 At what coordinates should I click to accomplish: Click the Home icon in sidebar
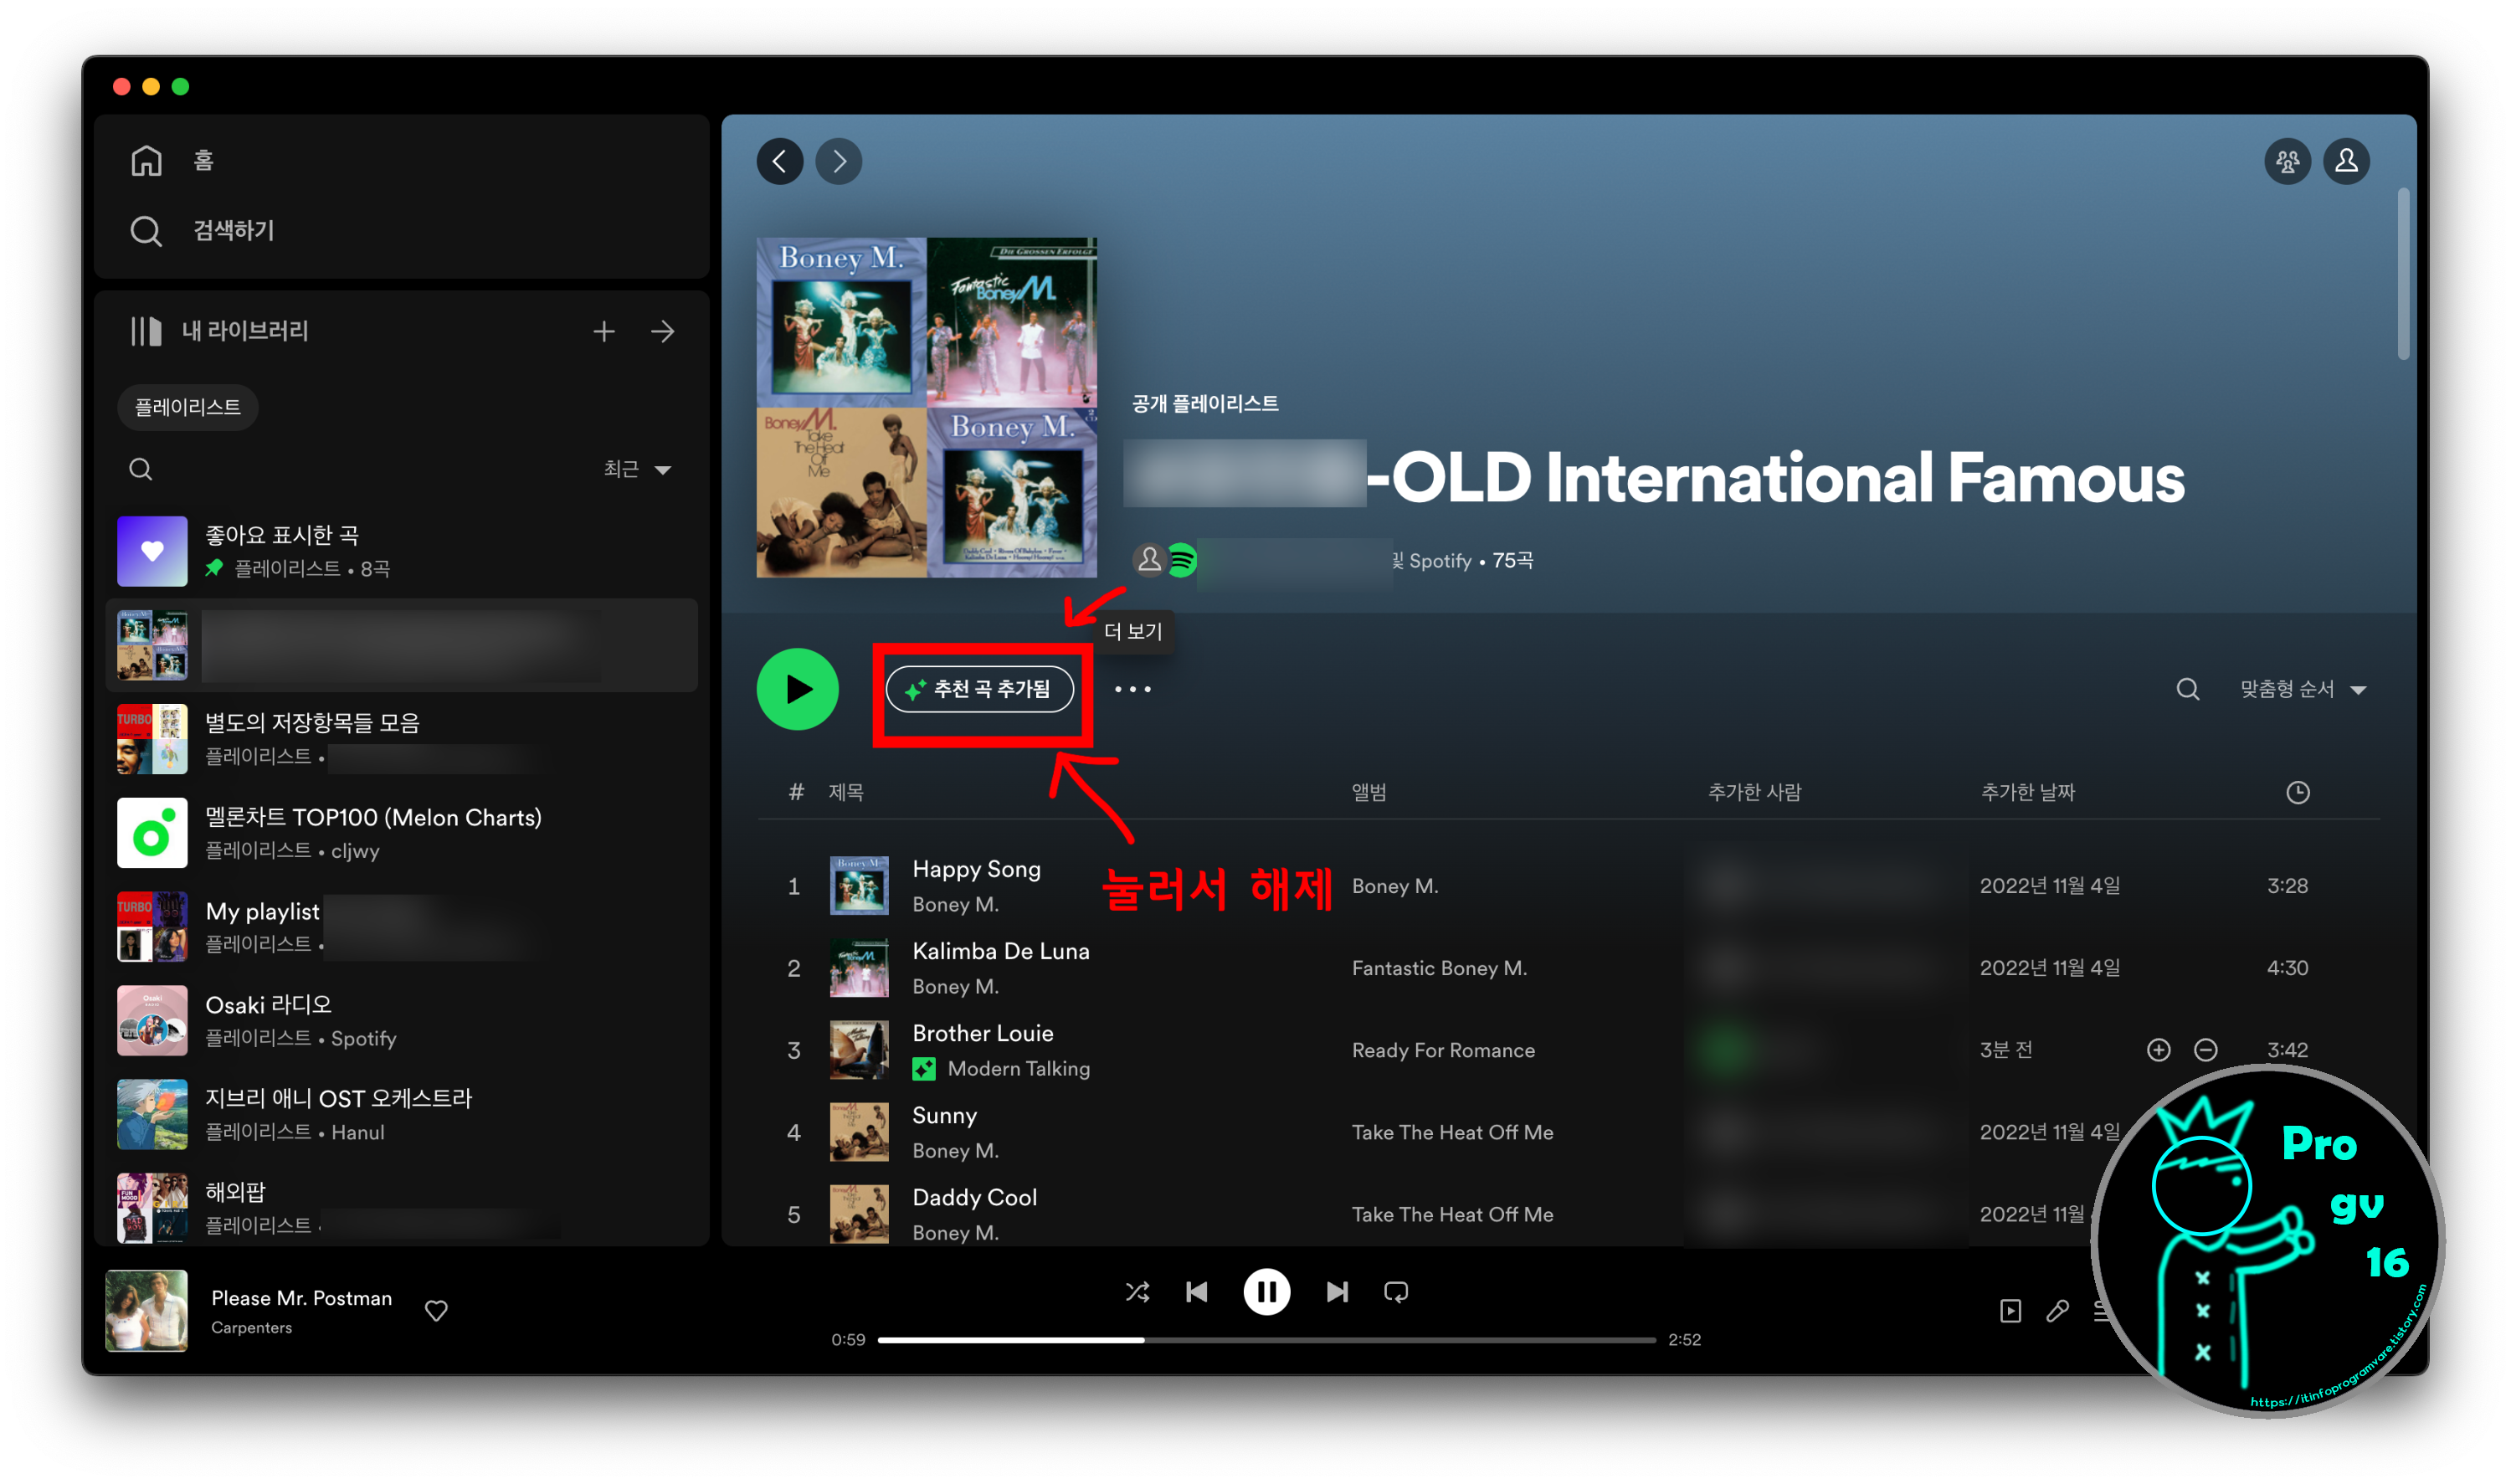point(146,160)
